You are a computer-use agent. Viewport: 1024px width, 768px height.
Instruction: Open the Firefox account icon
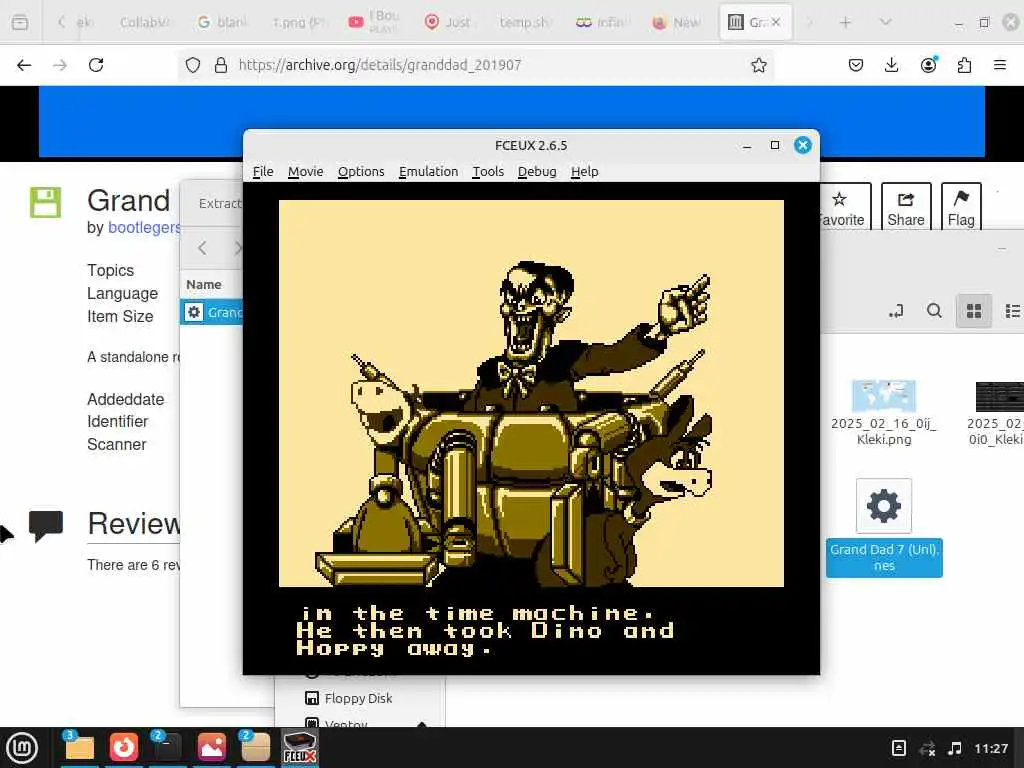pyautogui.click(x=928, y=65)
